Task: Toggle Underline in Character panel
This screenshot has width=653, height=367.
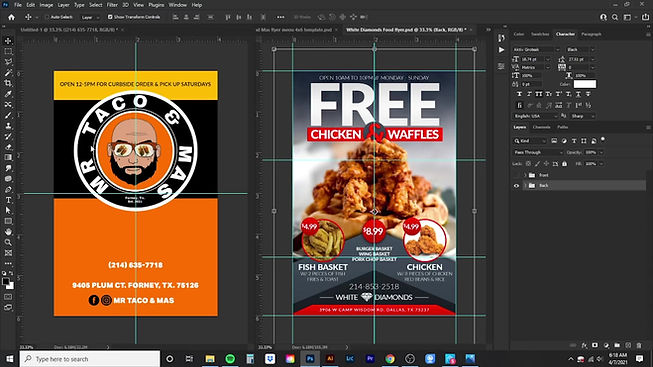Action: pyautogui.click(x=578, y=94)
